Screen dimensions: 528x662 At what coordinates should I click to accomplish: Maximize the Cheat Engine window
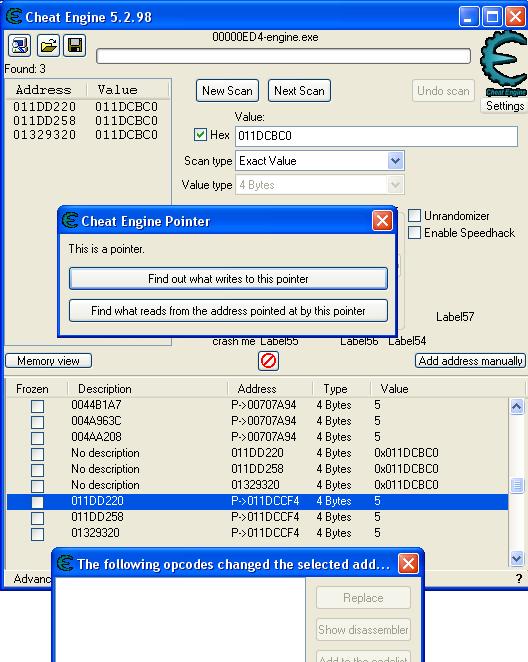[x=492, y=17]
